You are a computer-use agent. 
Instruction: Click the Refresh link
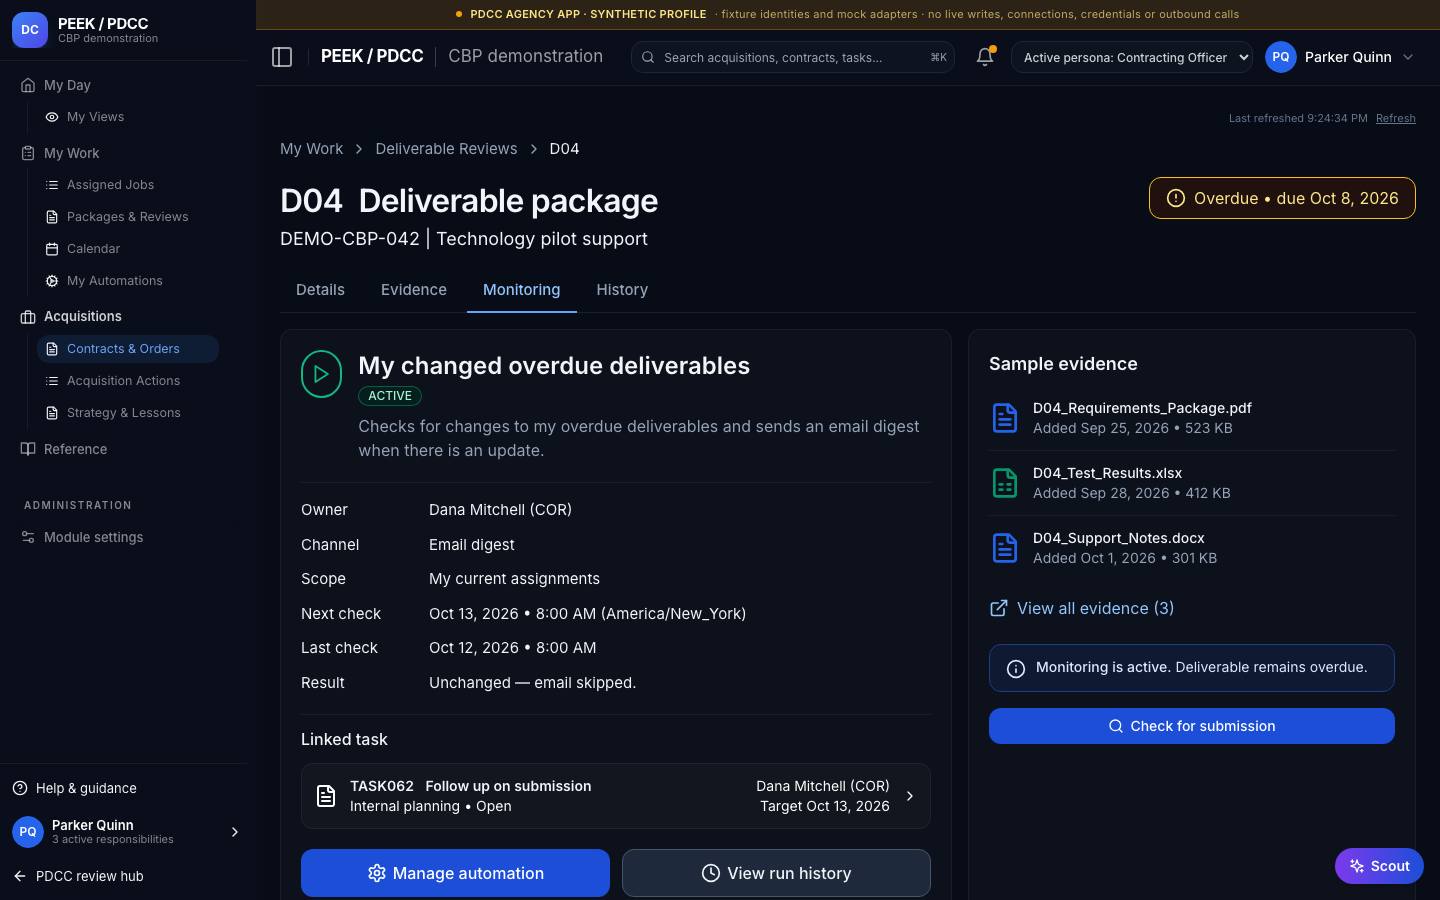1395,118
